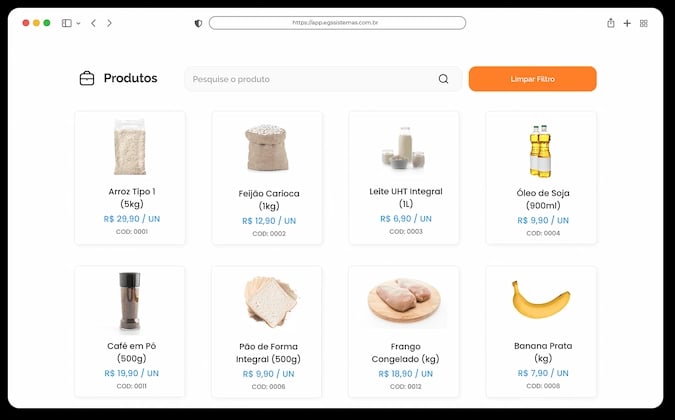Click the browser URL address bar

coord(337,23)
